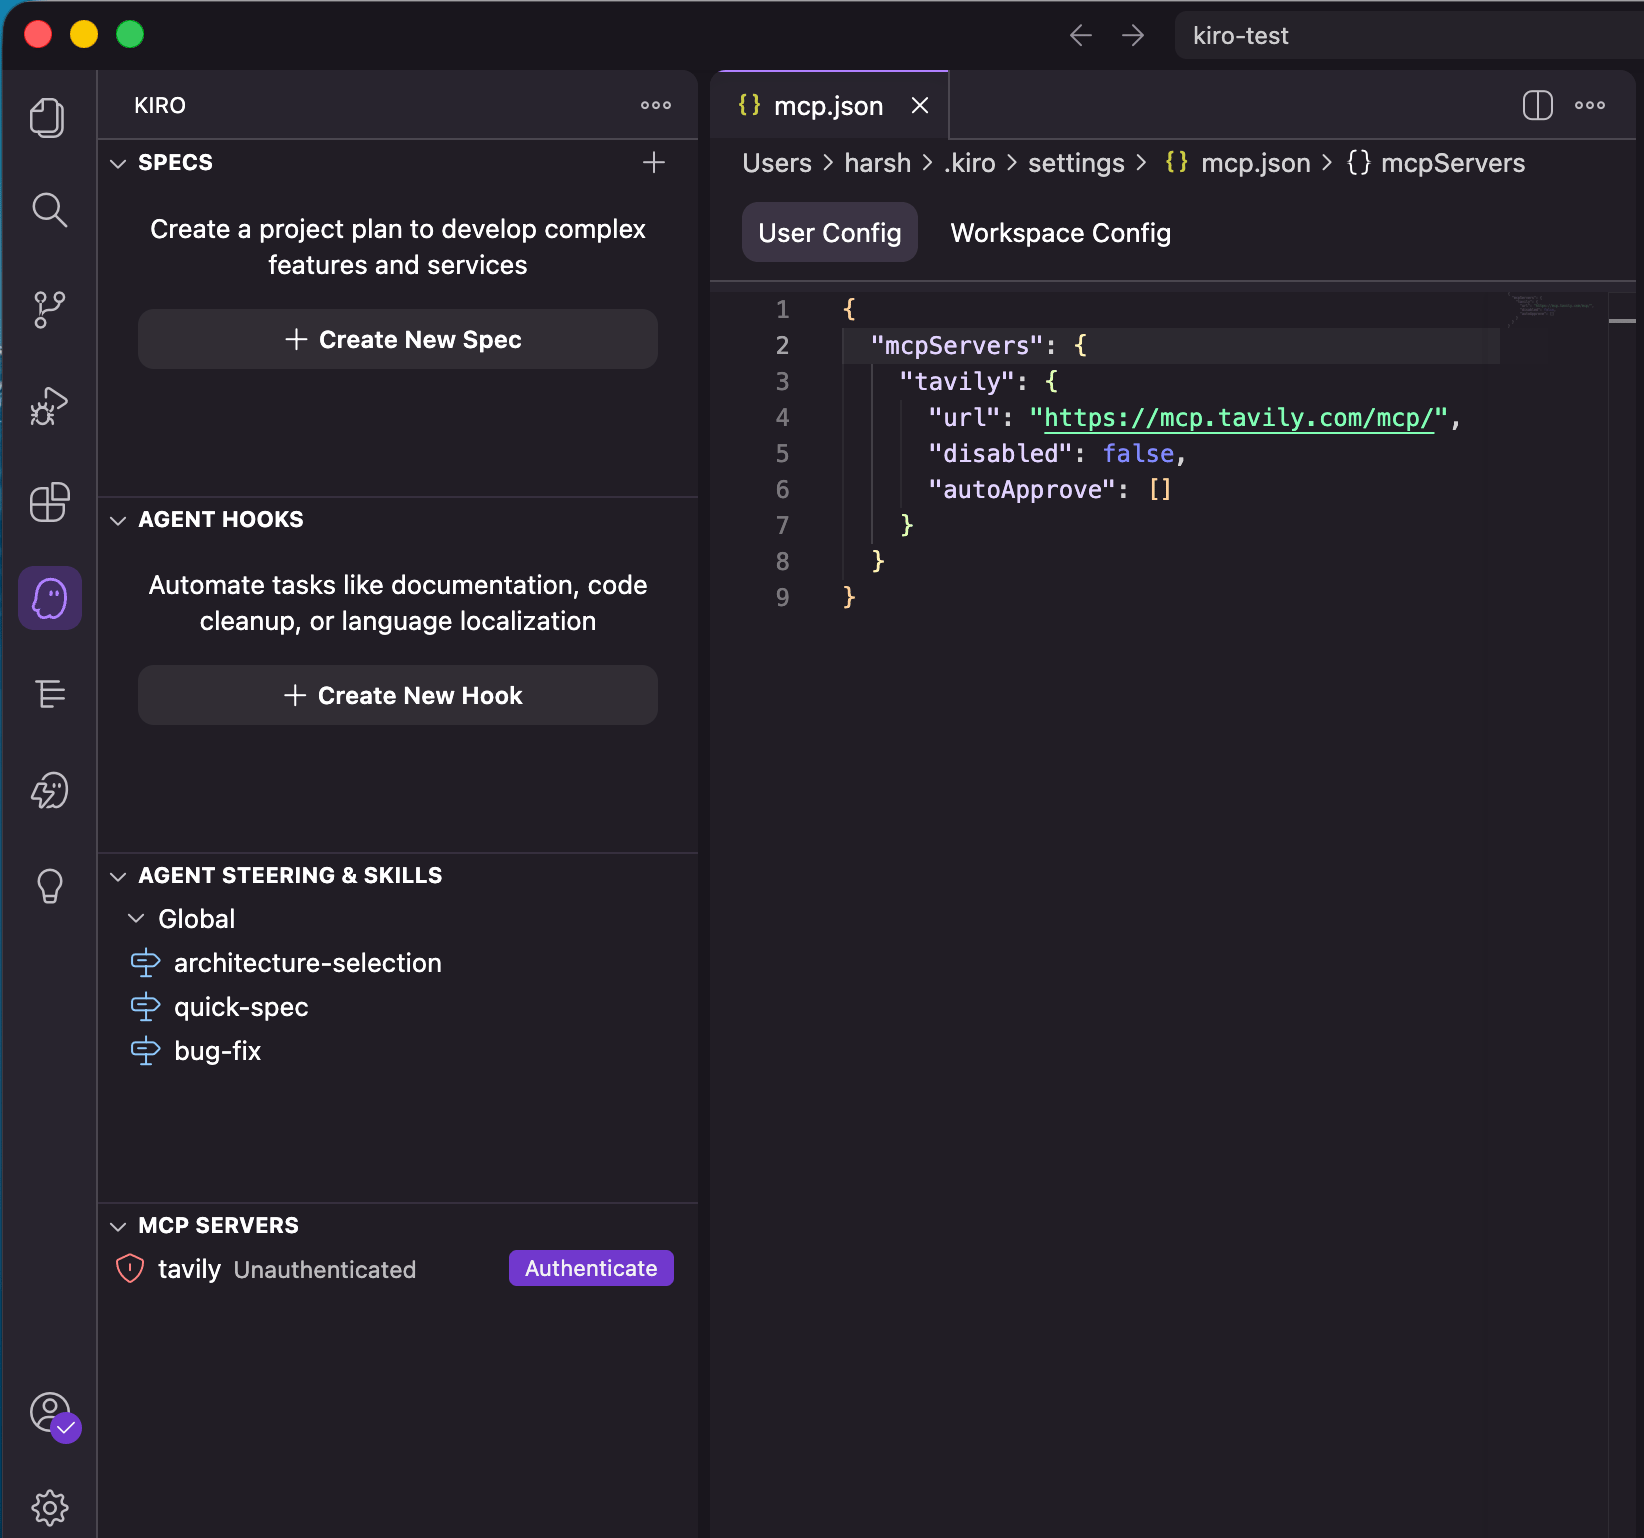Click the Create New Spec button
The image size is (1644, 1538).
click(398, 339)
